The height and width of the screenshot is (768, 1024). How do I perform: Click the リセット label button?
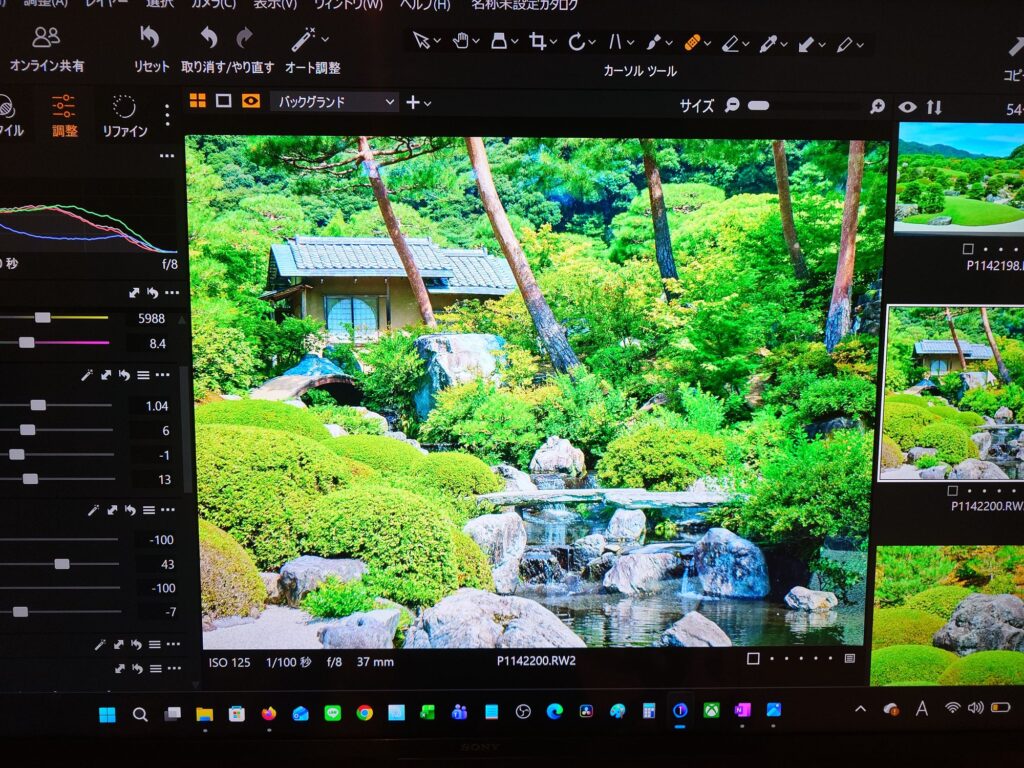pos(151,67)
